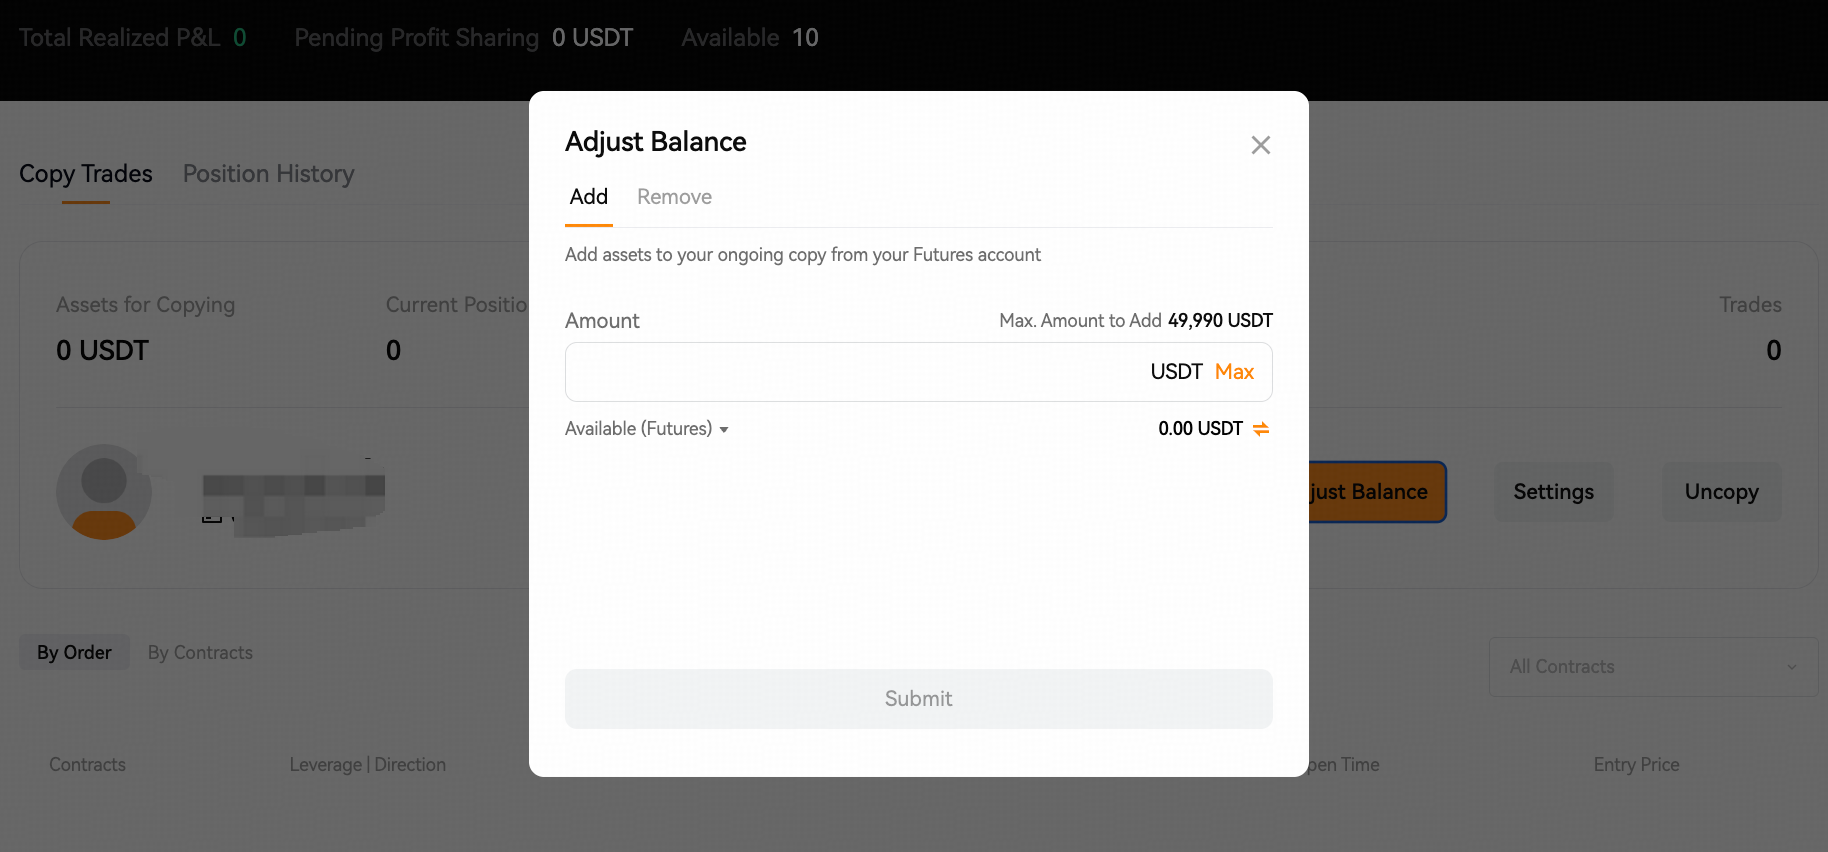The image size is (1828, 852).
Task: Click the Submit button
Action: pyautogui.click(x=918, y=699)
